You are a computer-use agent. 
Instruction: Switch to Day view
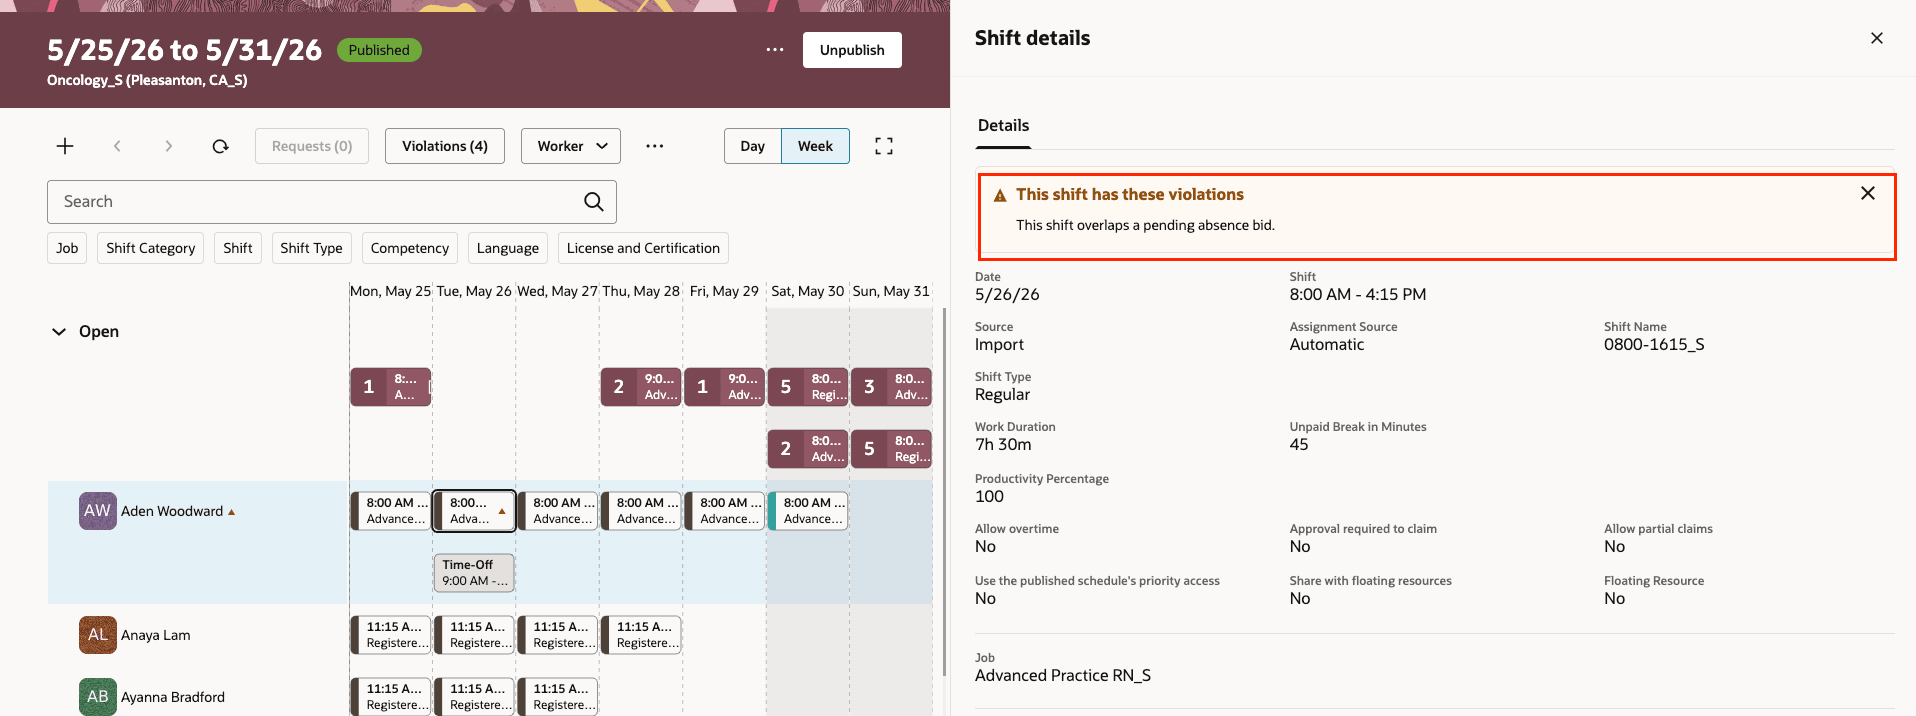[x=753, y=146]
